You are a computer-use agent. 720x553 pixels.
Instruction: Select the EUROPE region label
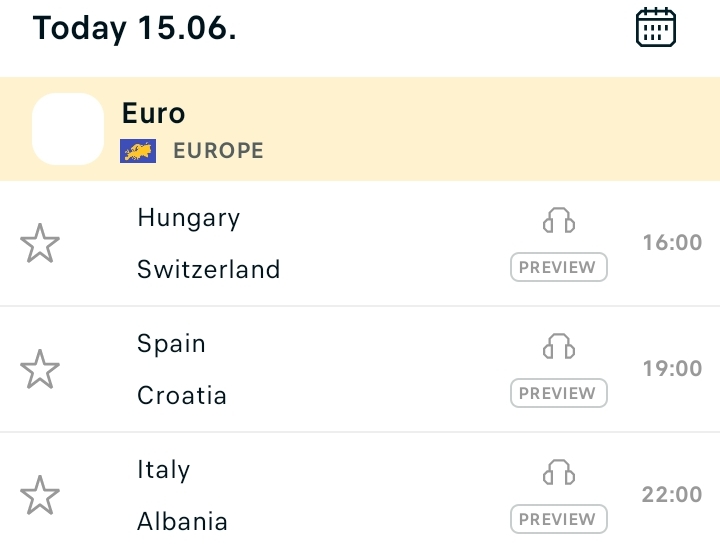[x=219, y=151]
